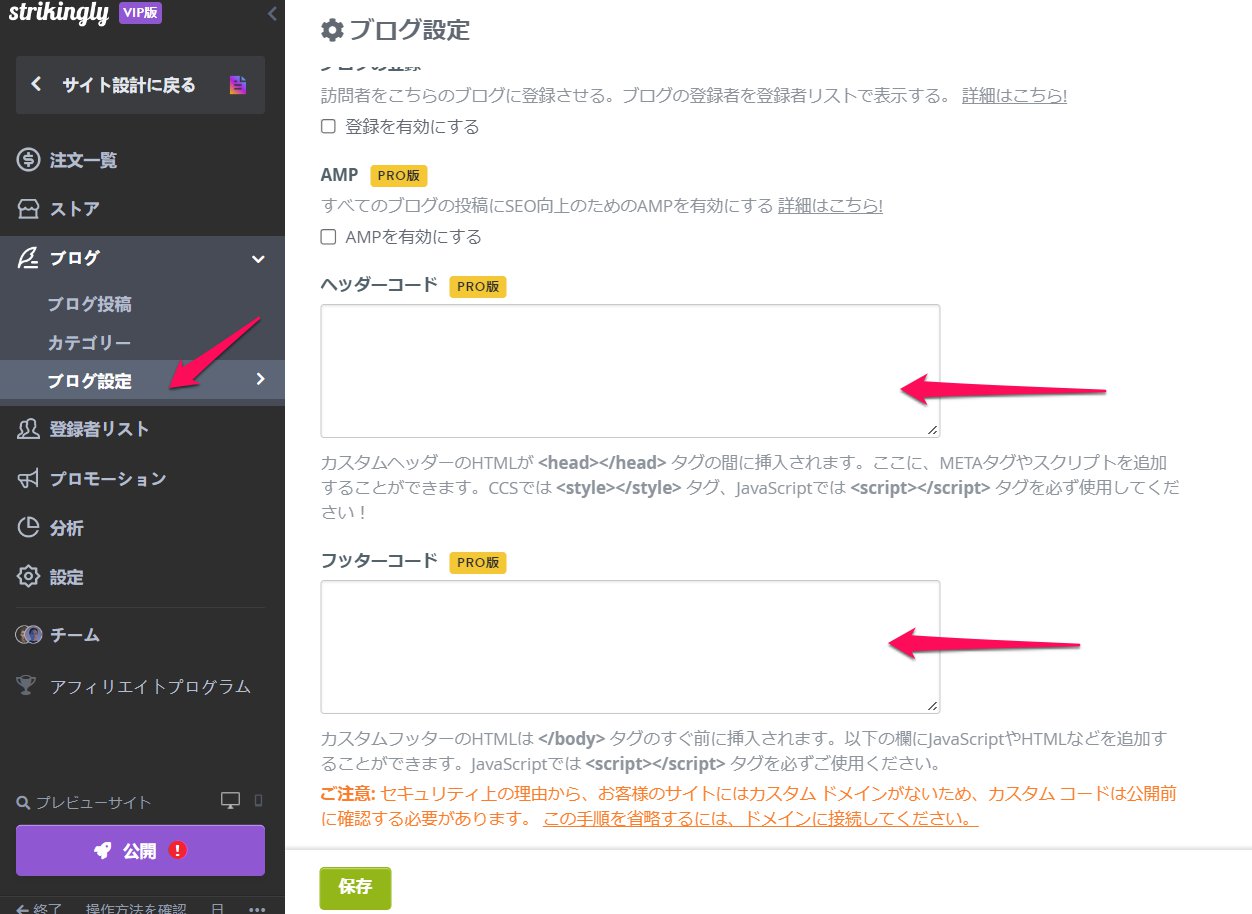
Task: Click the avatar icon beside チーム
Action: [x=28, y=635]
